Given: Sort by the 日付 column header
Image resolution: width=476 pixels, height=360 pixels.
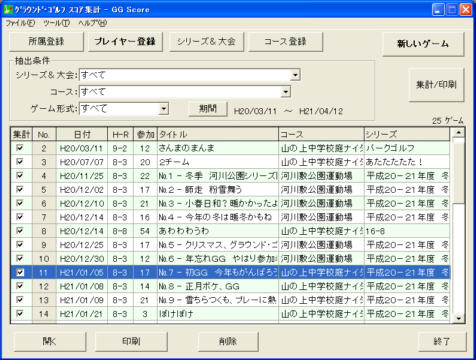Looking at the screenshot, I should tap(82, 134).
